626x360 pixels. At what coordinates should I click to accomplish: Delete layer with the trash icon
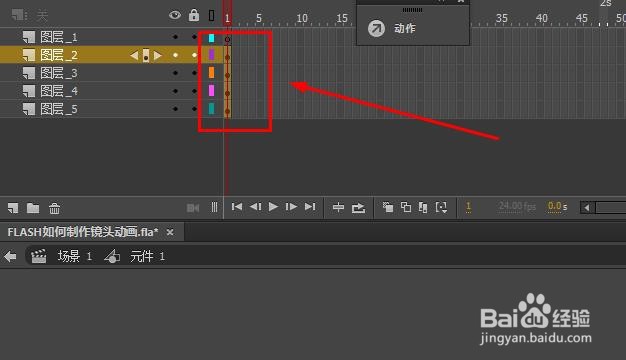(54, 208)
